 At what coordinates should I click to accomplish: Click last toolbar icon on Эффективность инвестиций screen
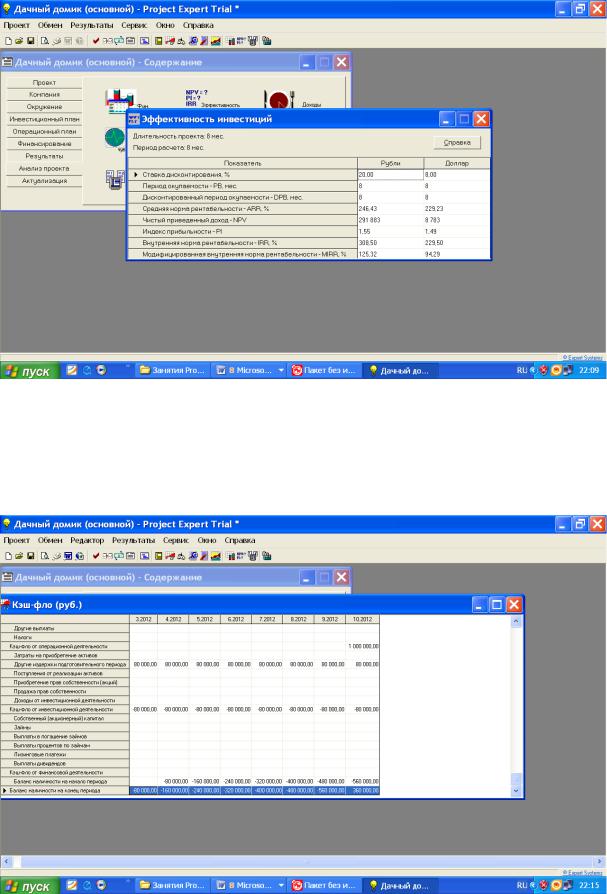[x=266, y=41]
